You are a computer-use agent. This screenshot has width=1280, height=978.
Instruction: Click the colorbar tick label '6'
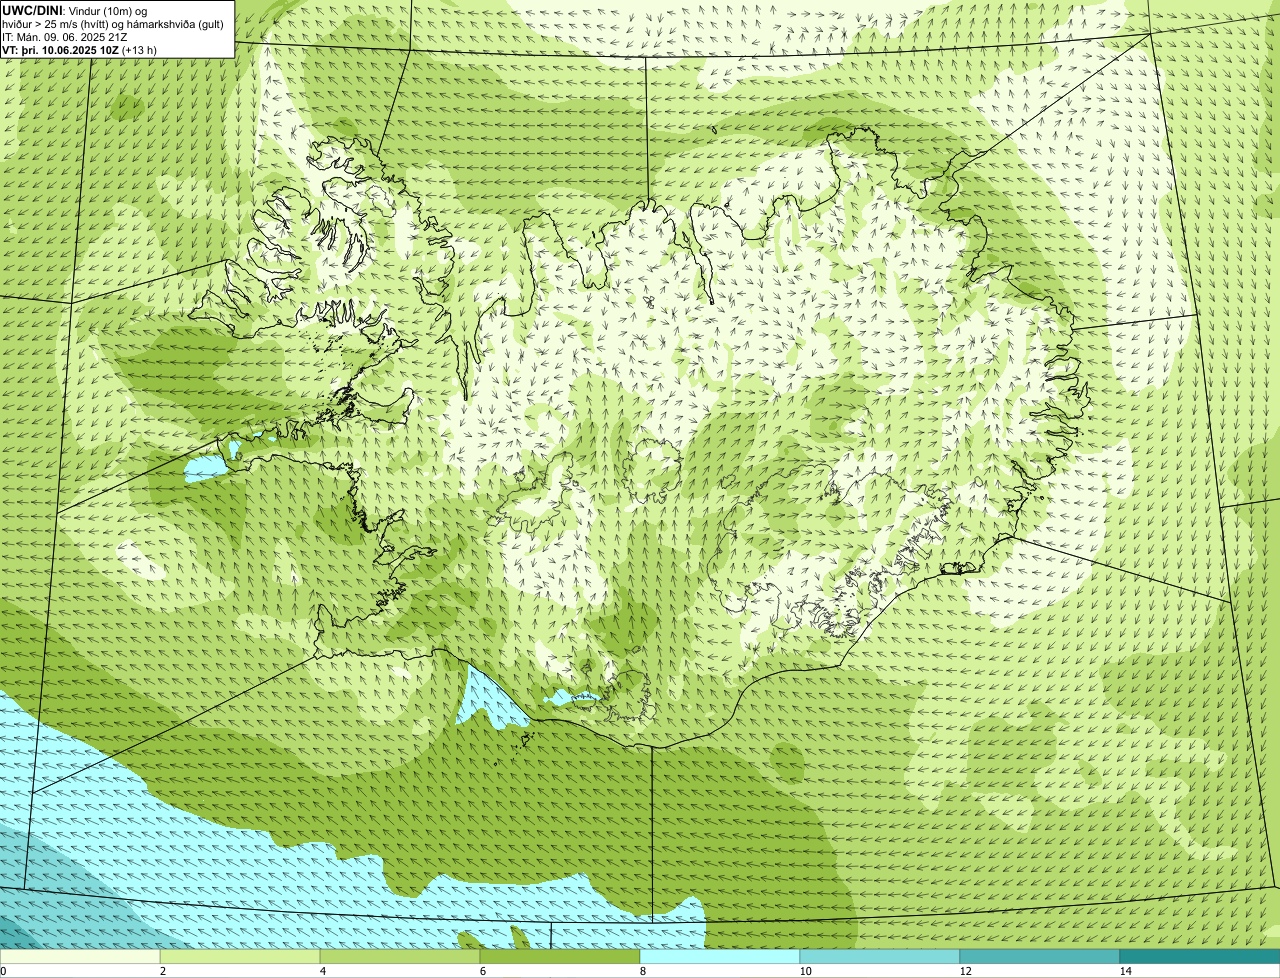click(482, 971)
